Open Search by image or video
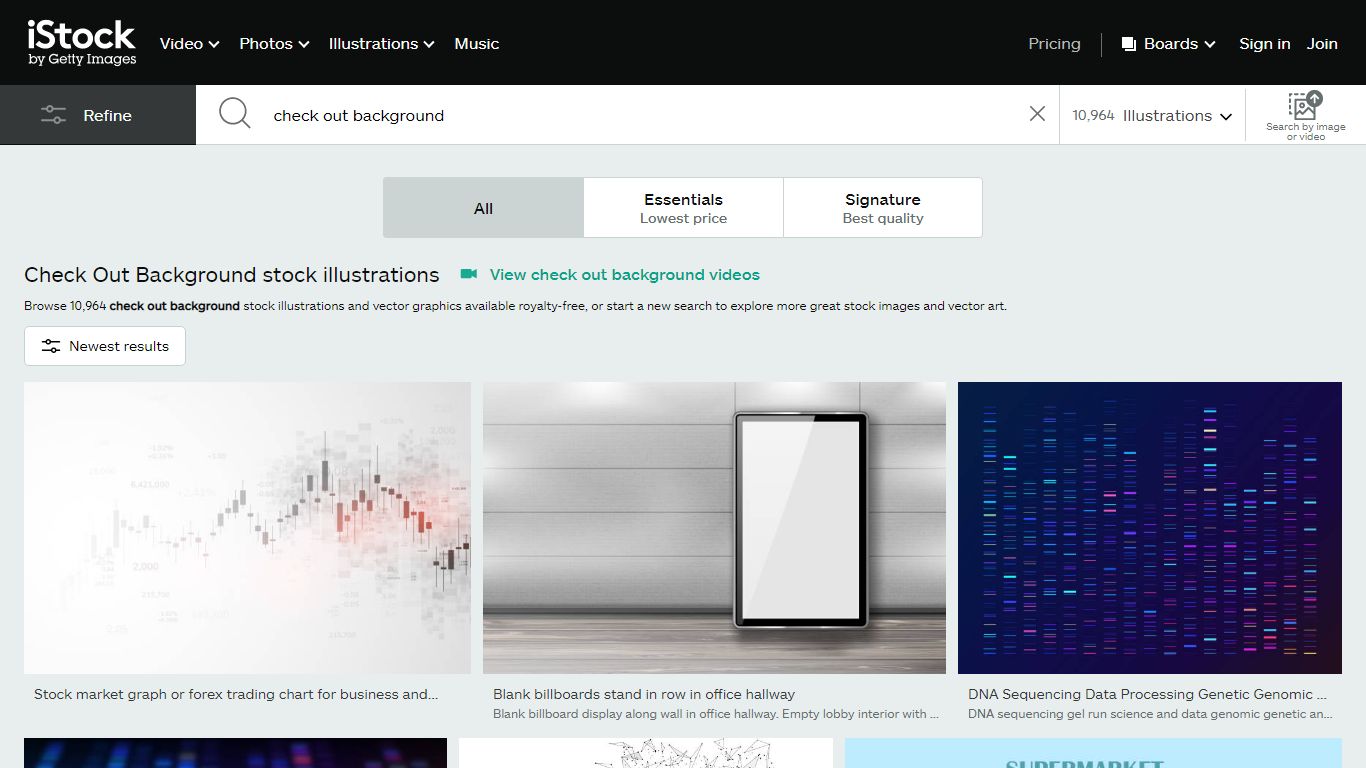The width and height of the screenshot is (1366, 768). point(1305,115)
